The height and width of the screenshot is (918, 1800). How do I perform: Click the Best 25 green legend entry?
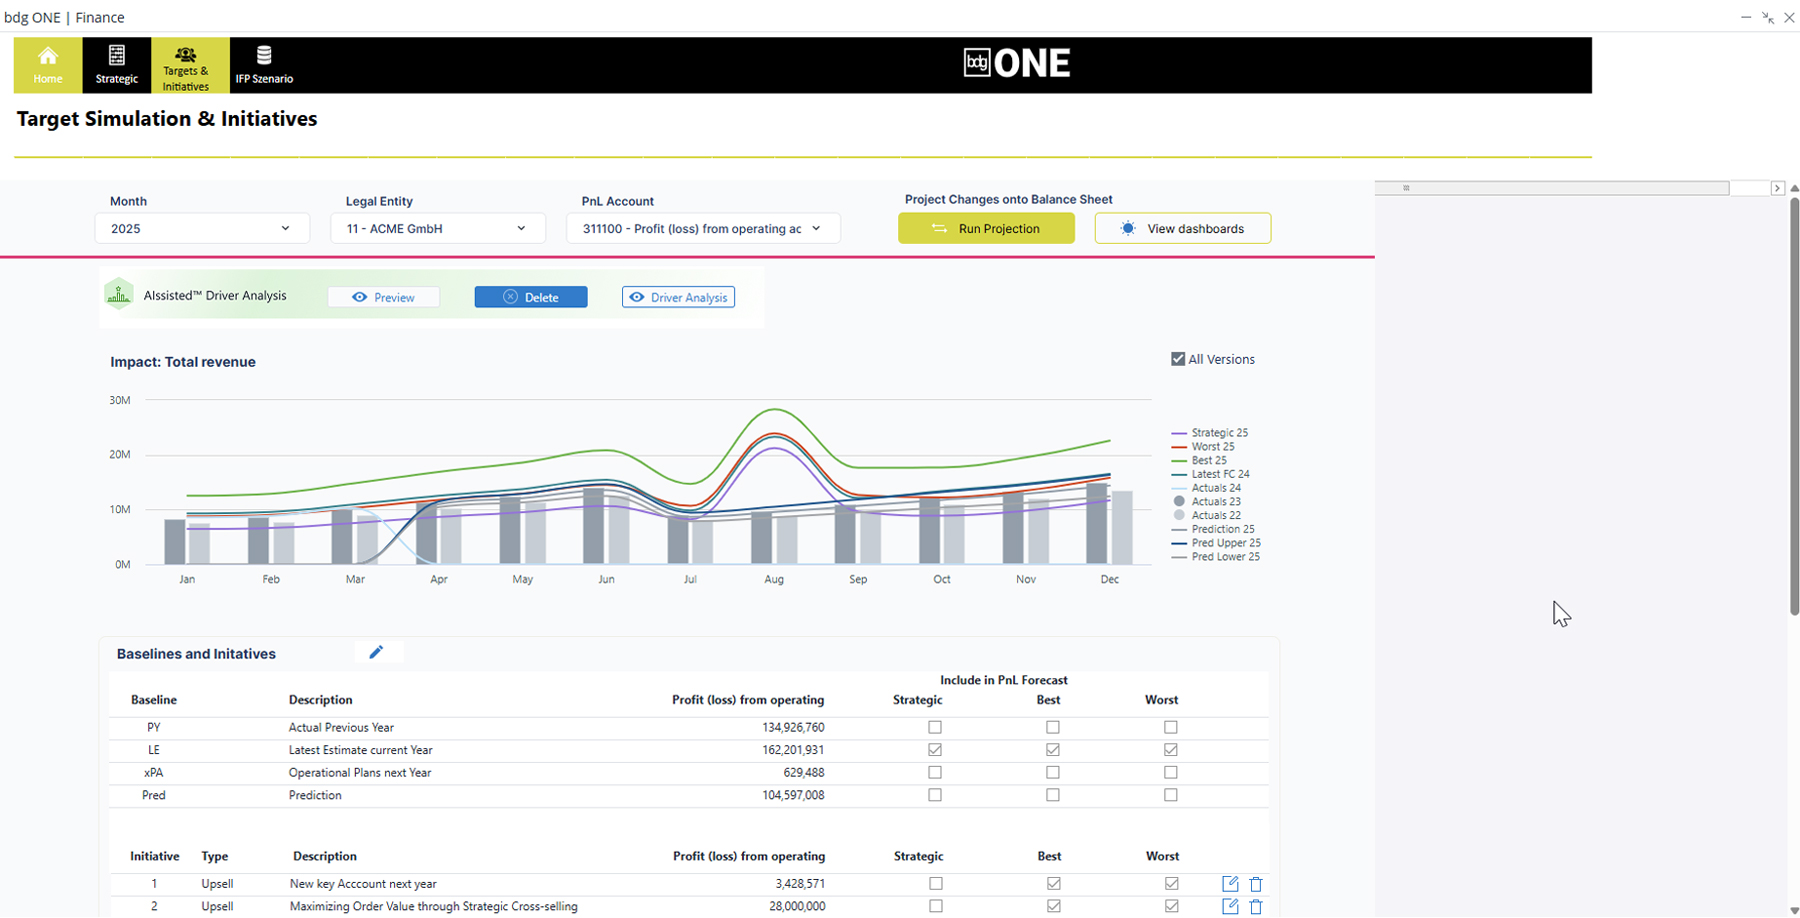coord(1208,460)
